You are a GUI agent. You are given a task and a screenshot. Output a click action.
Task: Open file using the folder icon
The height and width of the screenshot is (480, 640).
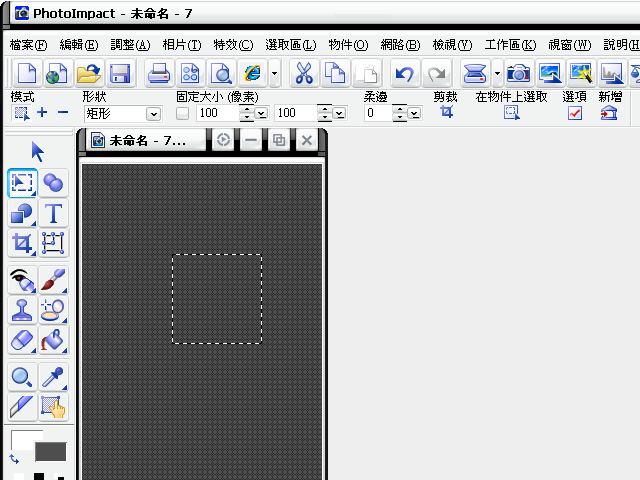pos(89,74)
